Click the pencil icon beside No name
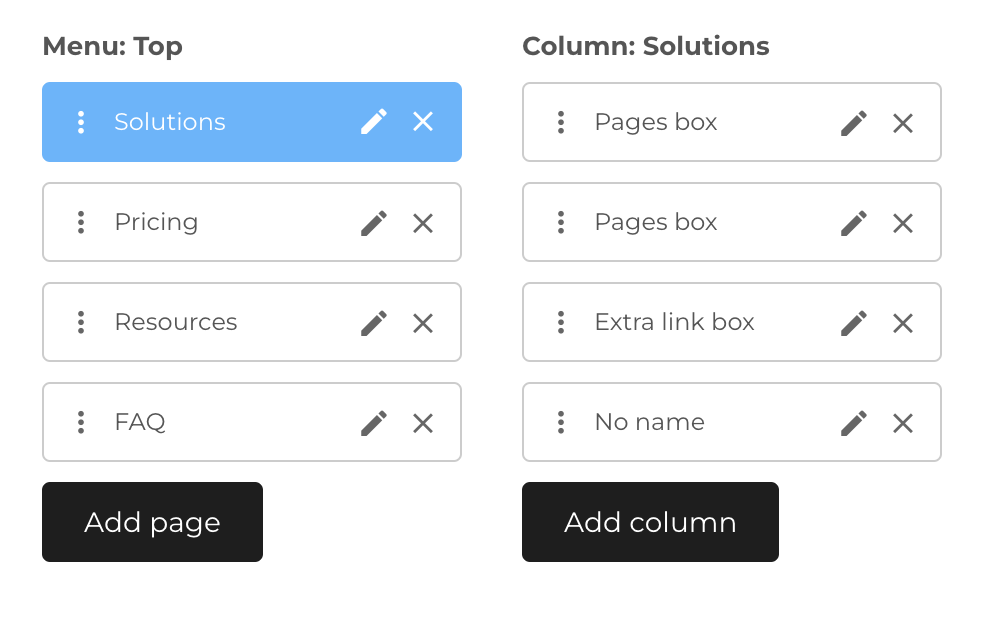This screenshot has height=632, width=990. coord(853,422)
